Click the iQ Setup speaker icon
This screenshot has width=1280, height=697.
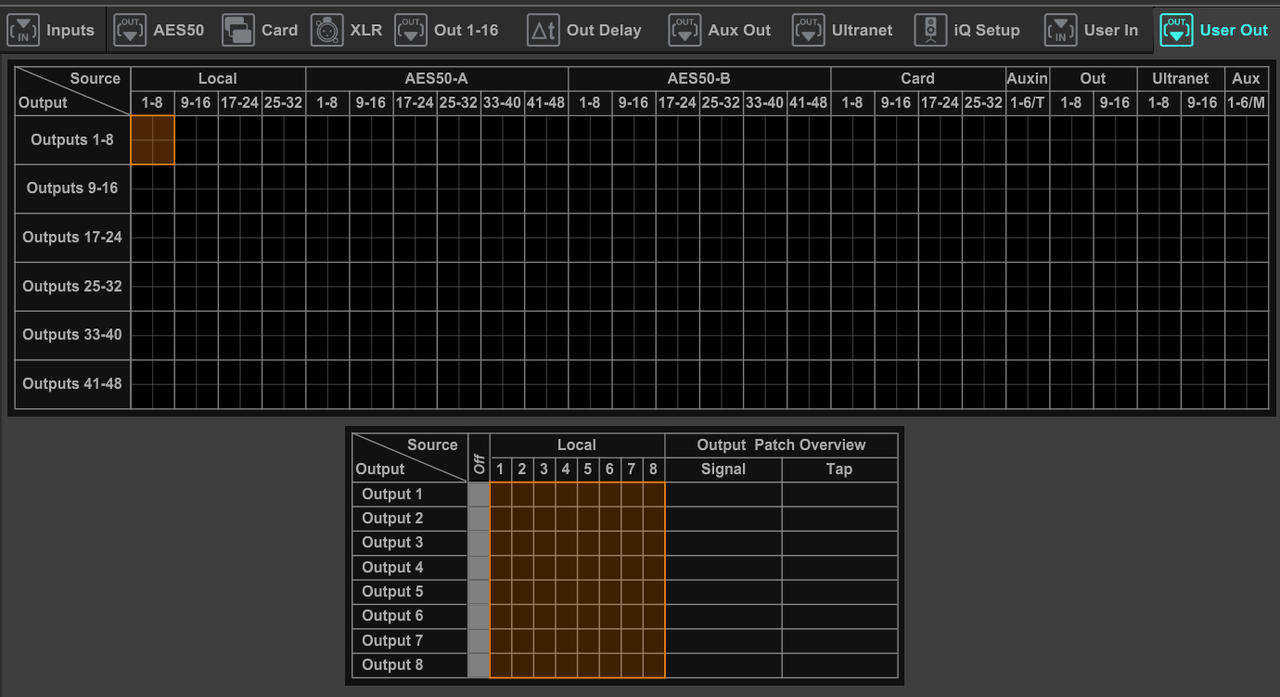[x=931, y=30]
